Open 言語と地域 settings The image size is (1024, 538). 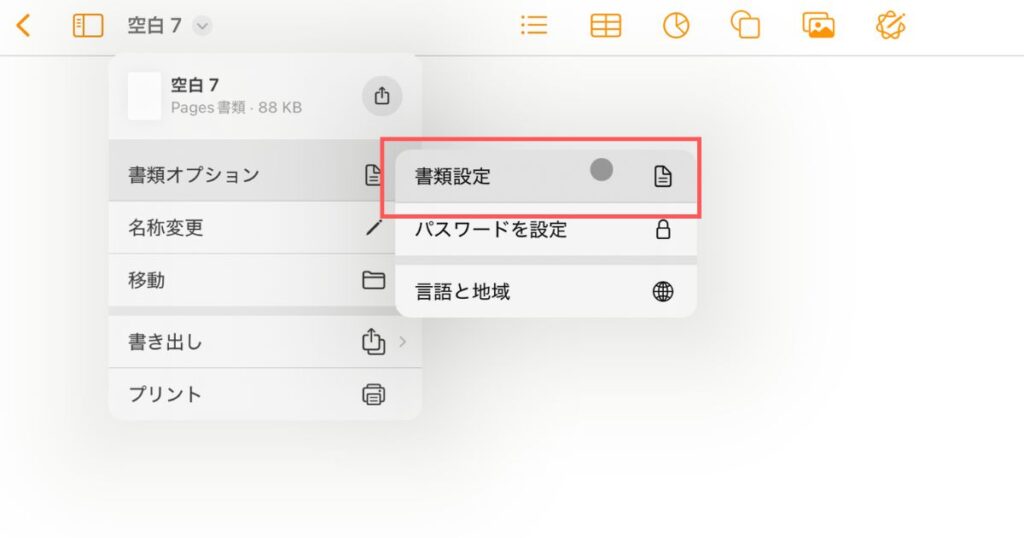(x=546, y=291)
